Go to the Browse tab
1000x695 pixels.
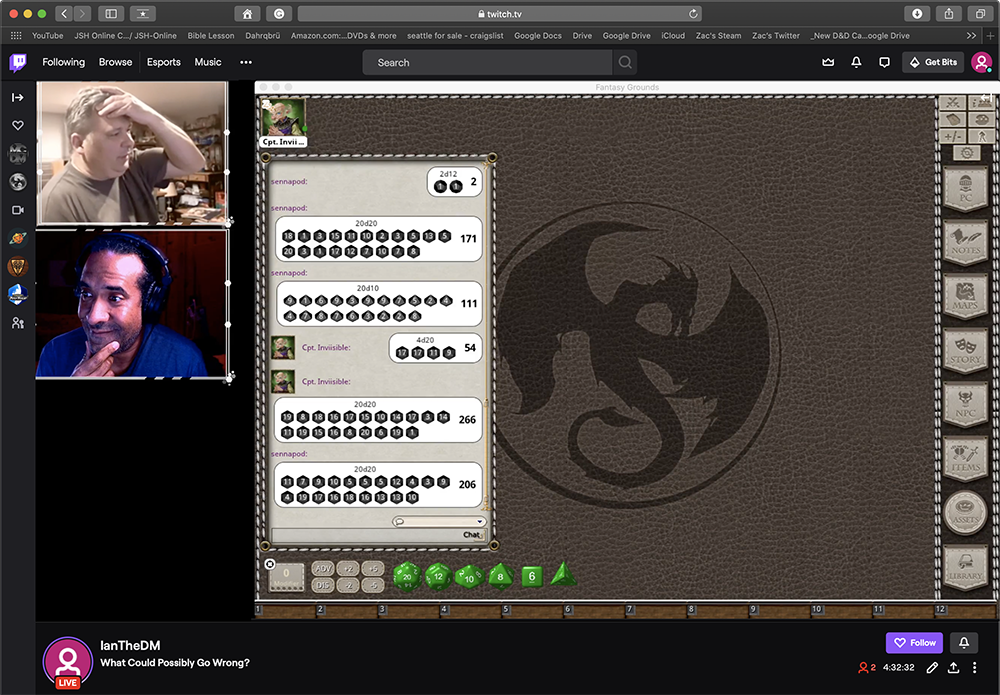(115, 62)
